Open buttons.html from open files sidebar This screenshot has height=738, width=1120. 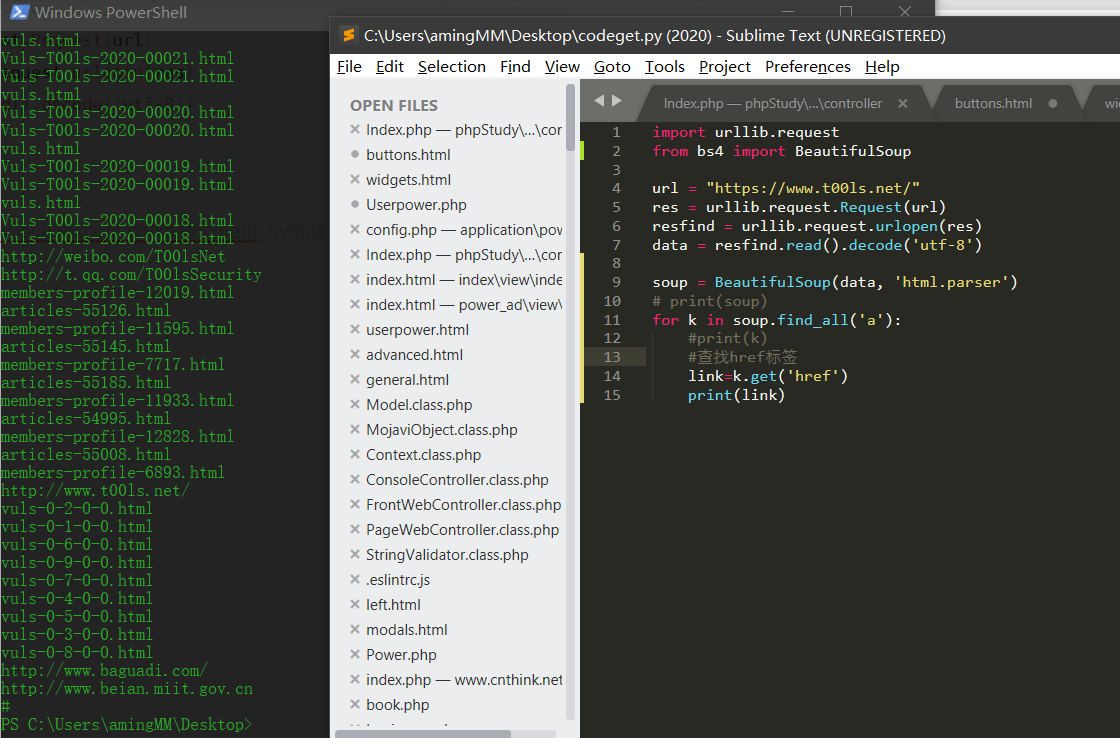coord(408,154)
